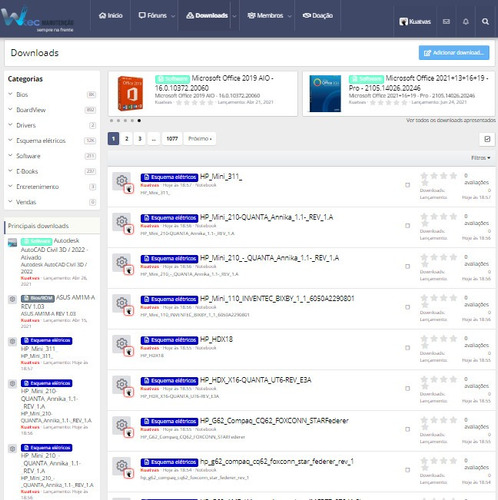Open the HP_HDX18 download title
Image resolution: width=498 pixels, height=500 pixels.
tap(216, 339)
